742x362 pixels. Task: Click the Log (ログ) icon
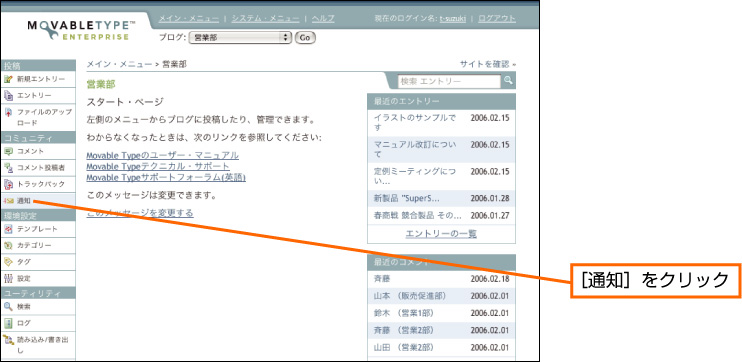(8, 323)
